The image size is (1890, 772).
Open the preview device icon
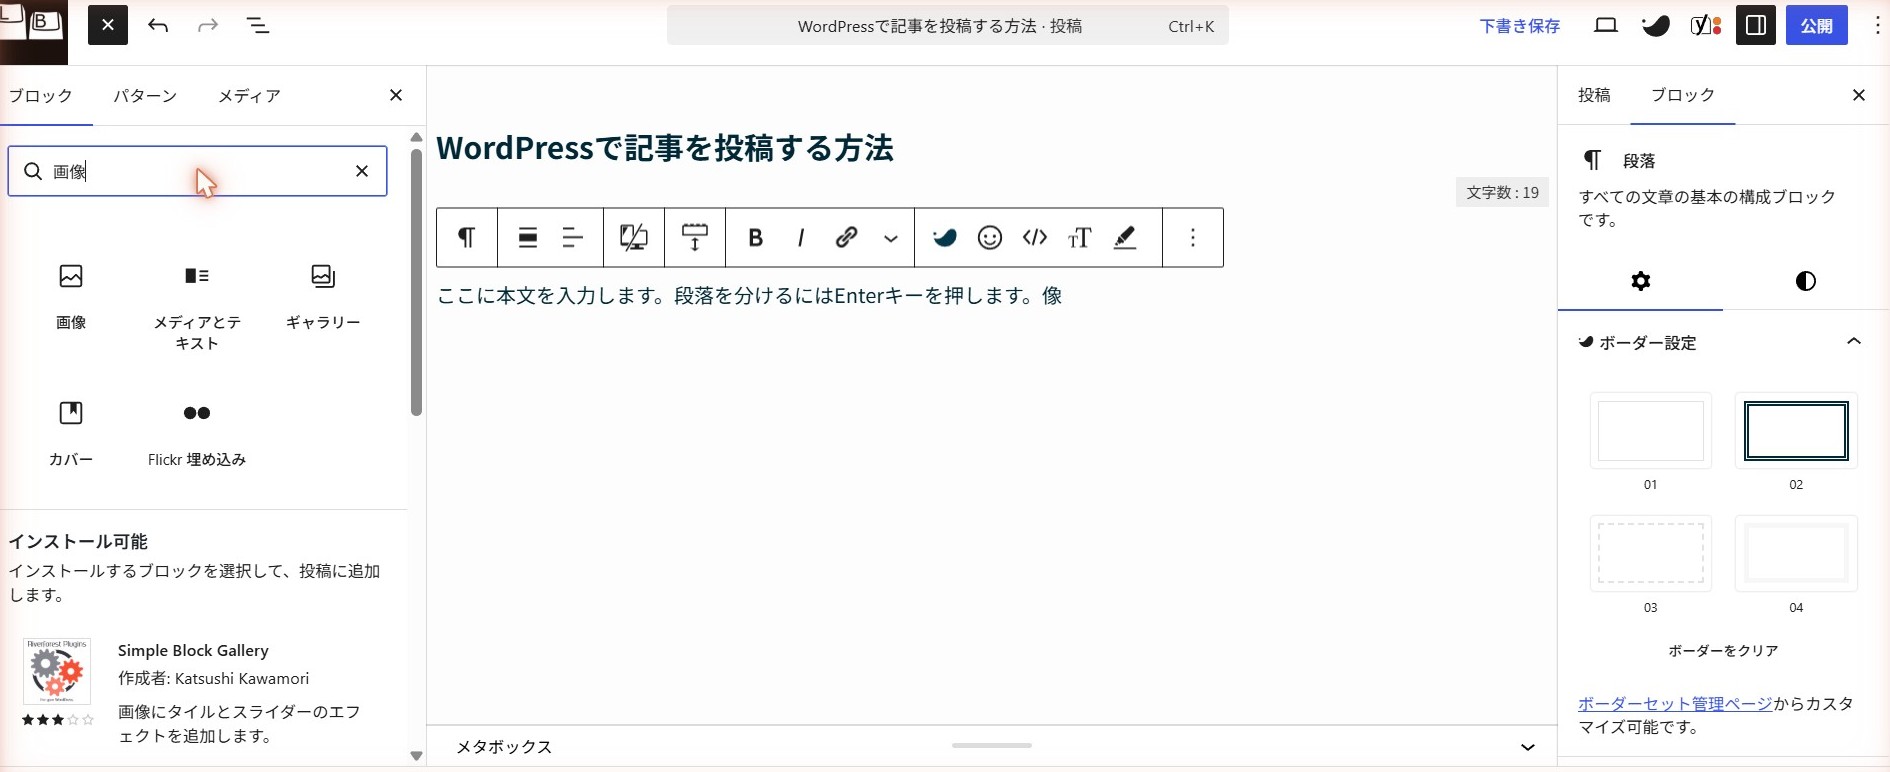point(1606,26)
